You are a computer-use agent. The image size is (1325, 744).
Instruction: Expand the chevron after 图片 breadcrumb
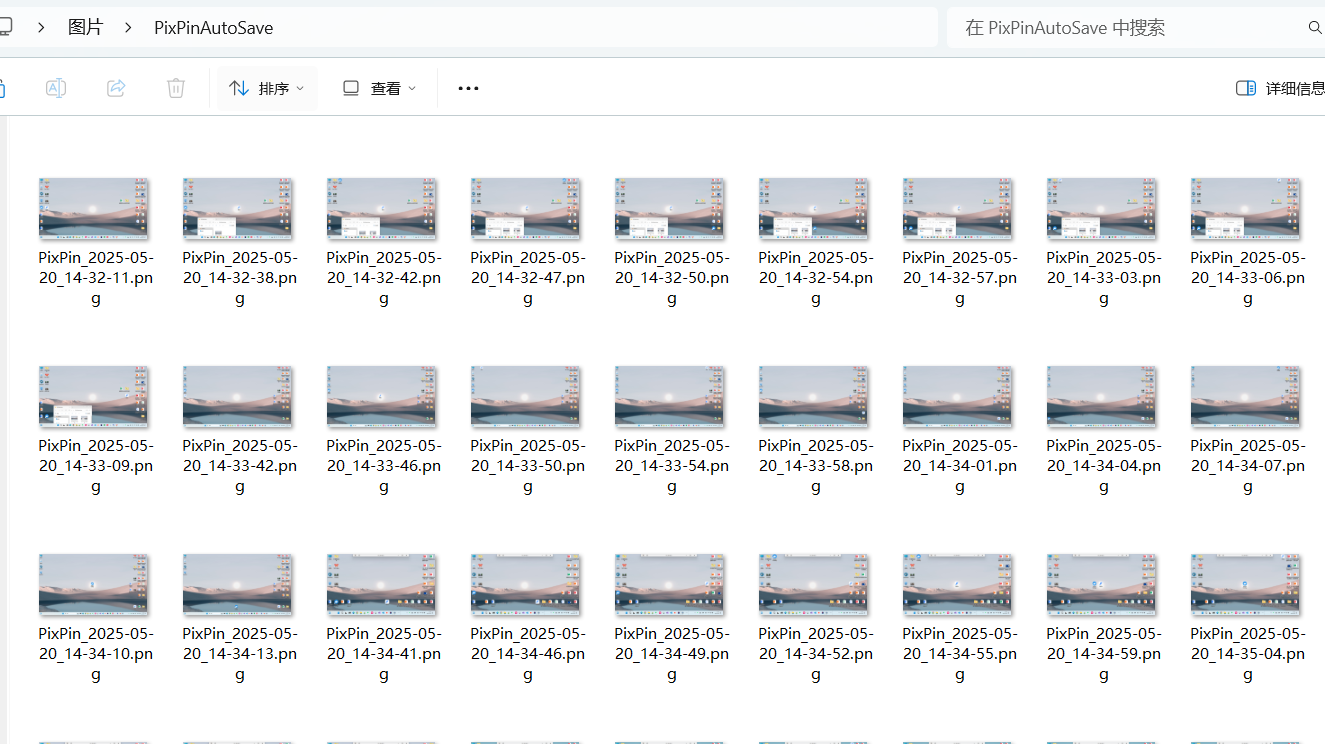pos(128,28)
